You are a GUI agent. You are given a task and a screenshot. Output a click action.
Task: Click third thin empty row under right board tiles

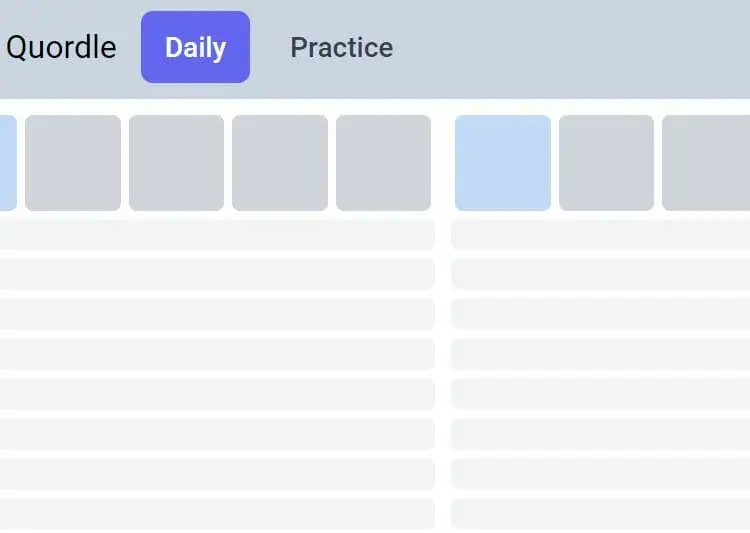pos(600,314)
